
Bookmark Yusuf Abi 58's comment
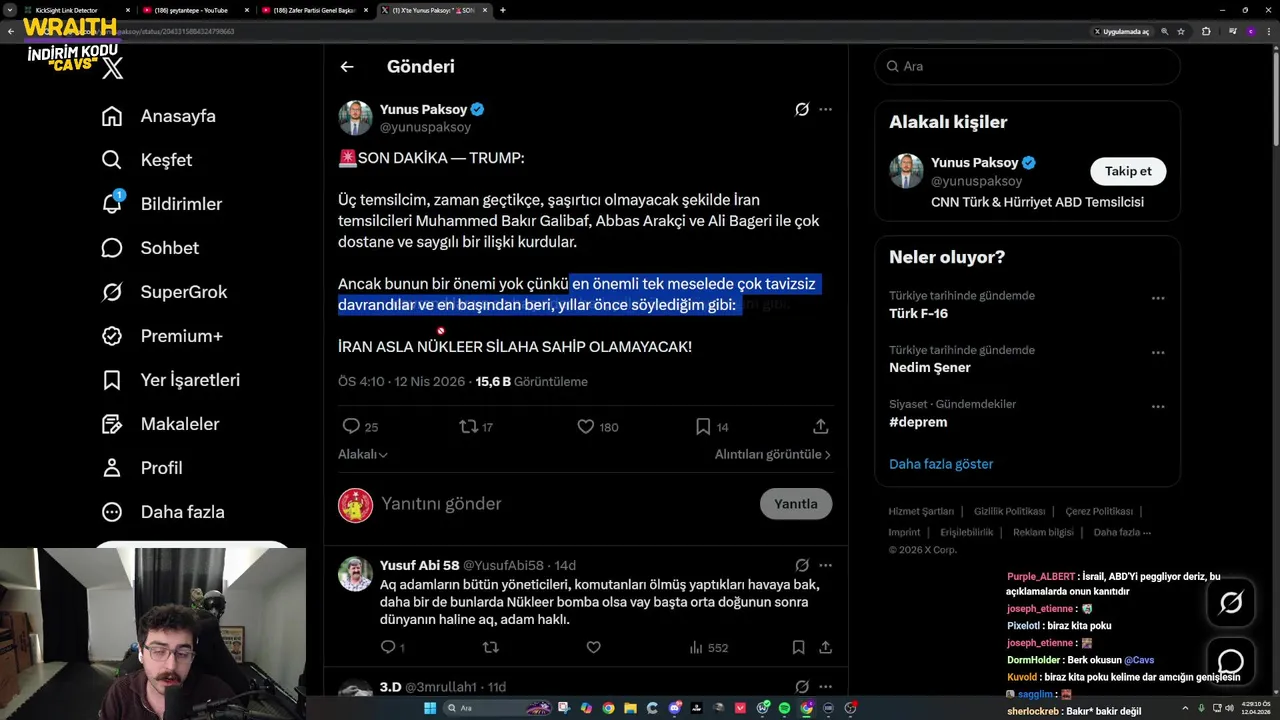pos(798,648)
